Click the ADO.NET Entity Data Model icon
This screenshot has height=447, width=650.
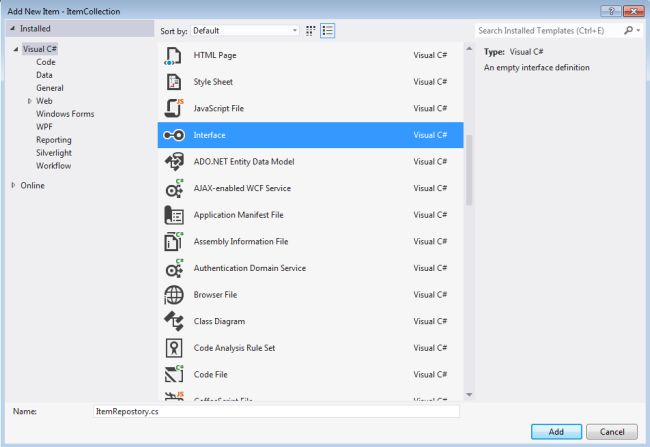(x=173, y=162)
